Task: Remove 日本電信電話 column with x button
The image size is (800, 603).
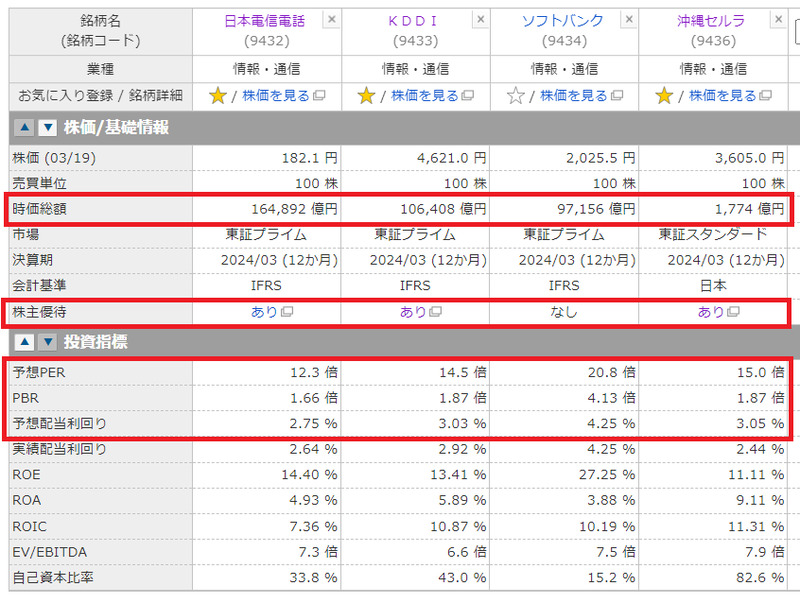Action: click(x=332, y=19)
